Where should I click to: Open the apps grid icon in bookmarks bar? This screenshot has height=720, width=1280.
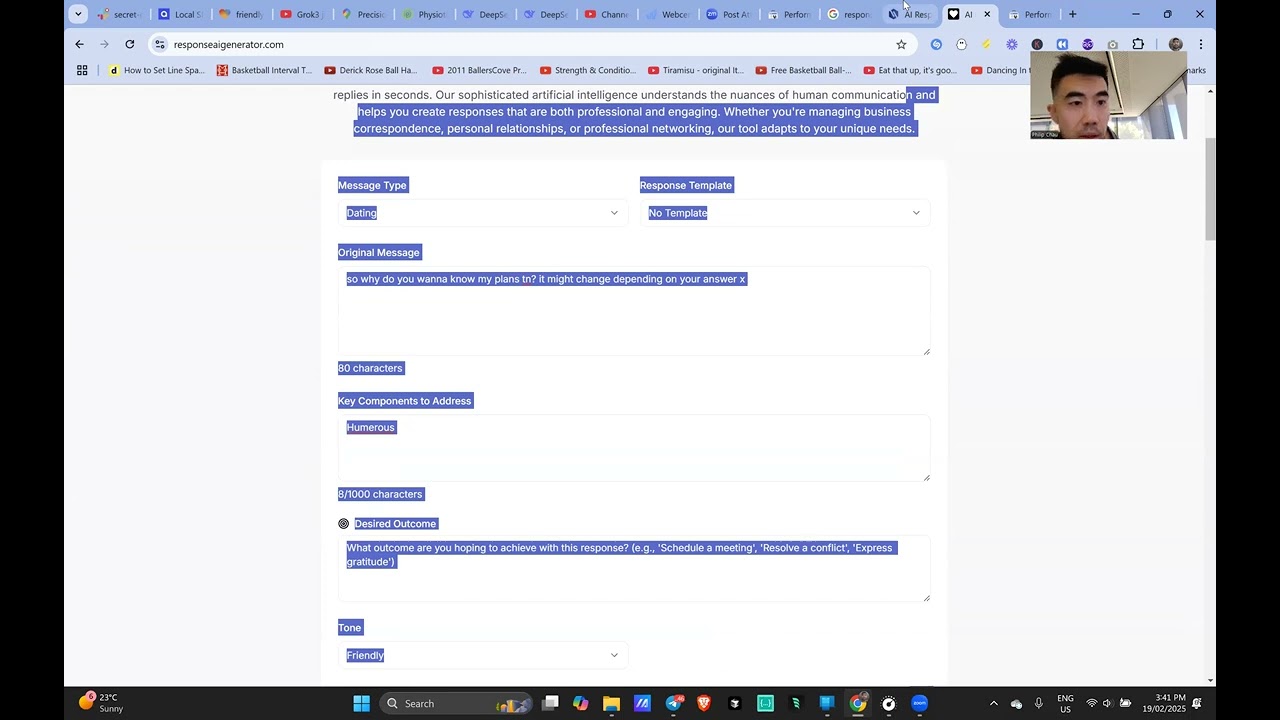coord(82,70)
